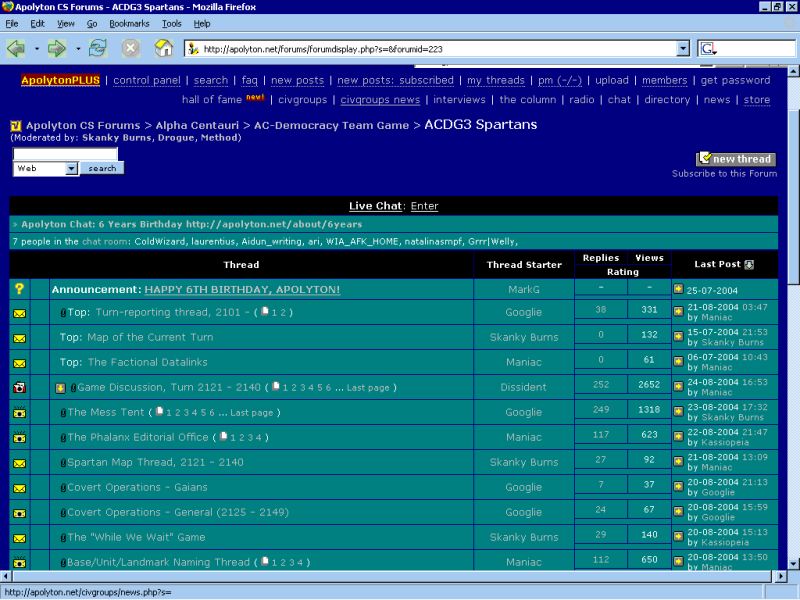800x600 pixels.
Task: Click the Forward navigation arrow
Action: pyautogui.click(x=56, y=48)
